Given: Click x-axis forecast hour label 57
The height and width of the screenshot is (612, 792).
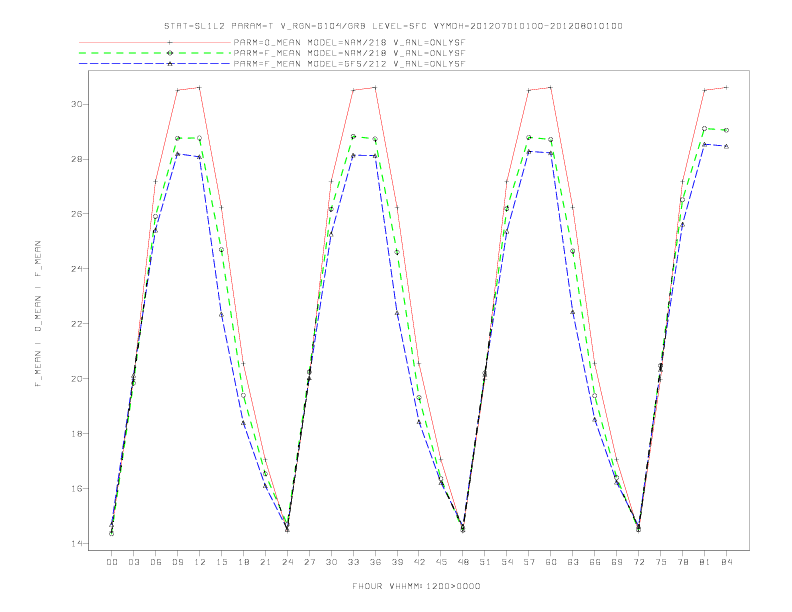Looking at the screenshot, I should (x=529, y=562).
